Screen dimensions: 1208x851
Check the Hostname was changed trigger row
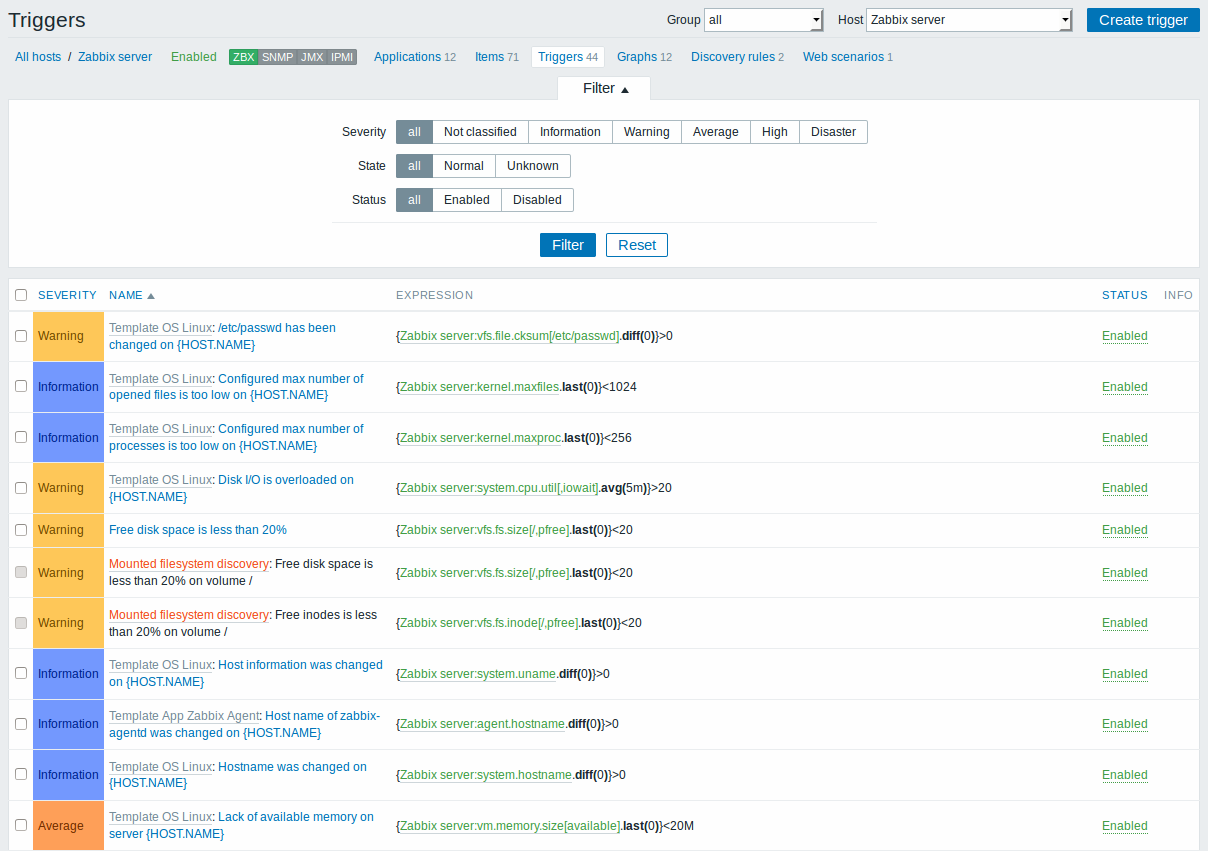tap(21, 775)
